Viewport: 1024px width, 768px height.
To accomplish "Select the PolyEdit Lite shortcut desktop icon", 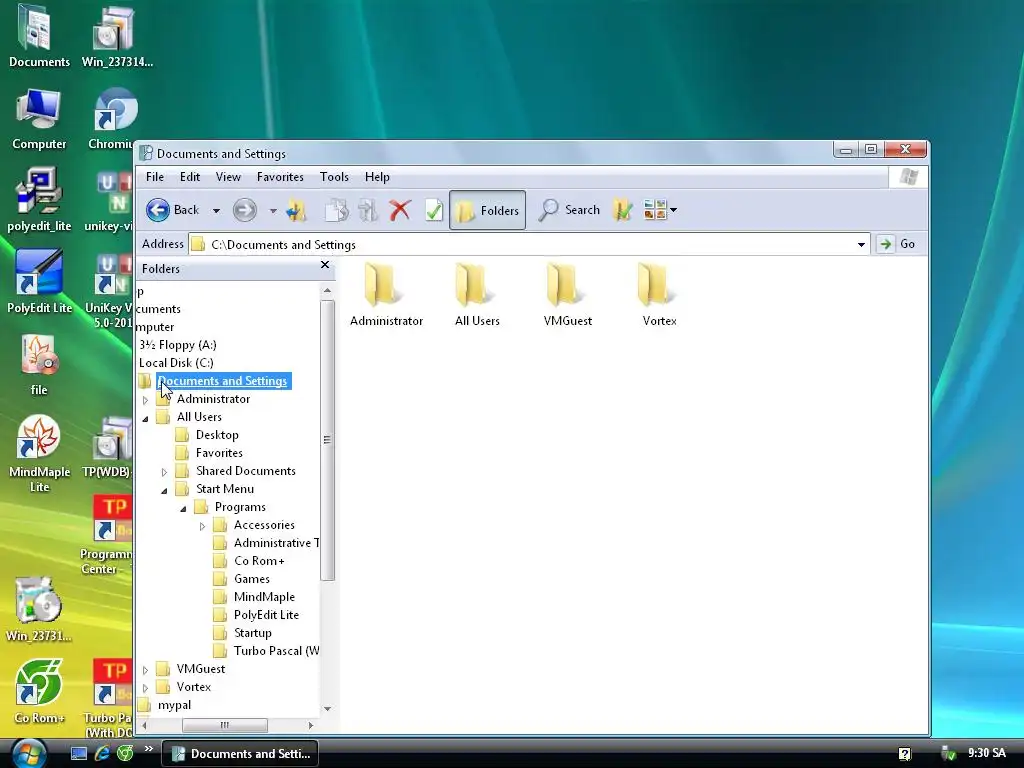I will click(39, 282).
